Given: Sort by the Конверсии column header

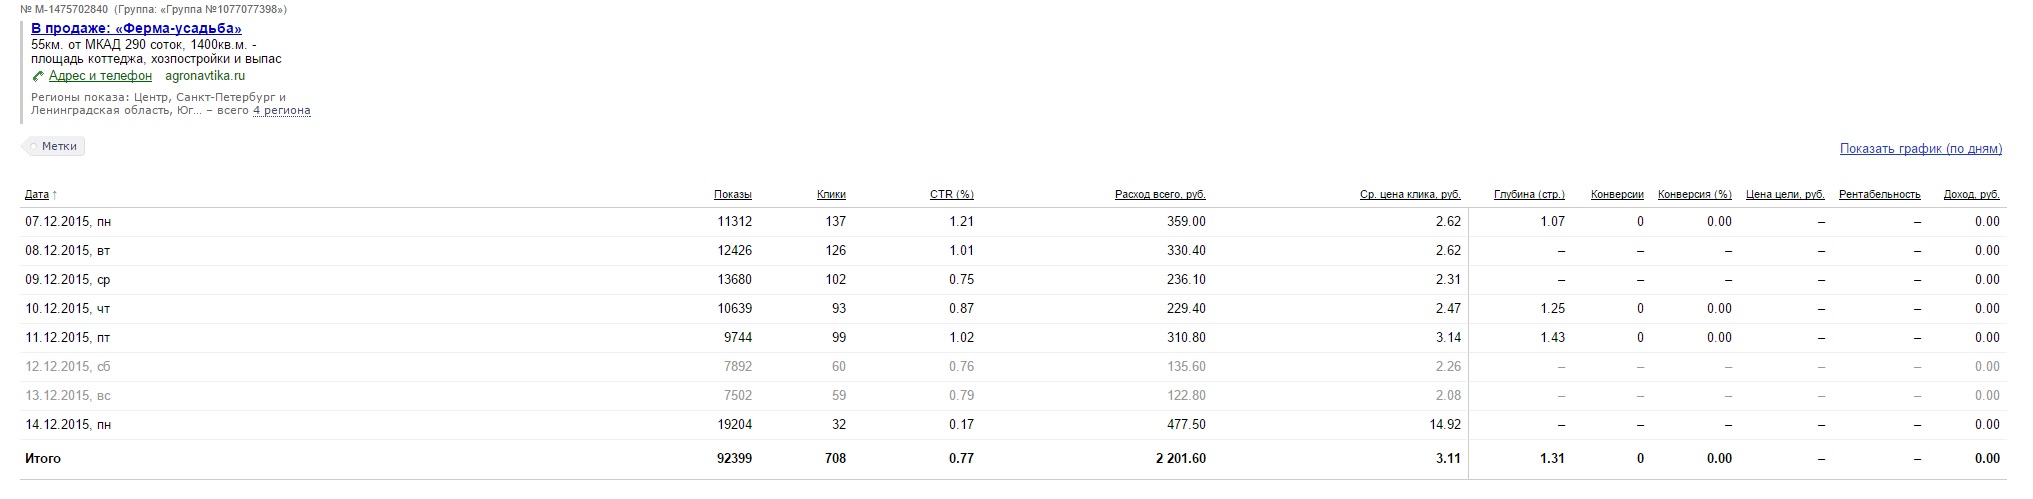Looking at the screenshot, I should 1617,195.
